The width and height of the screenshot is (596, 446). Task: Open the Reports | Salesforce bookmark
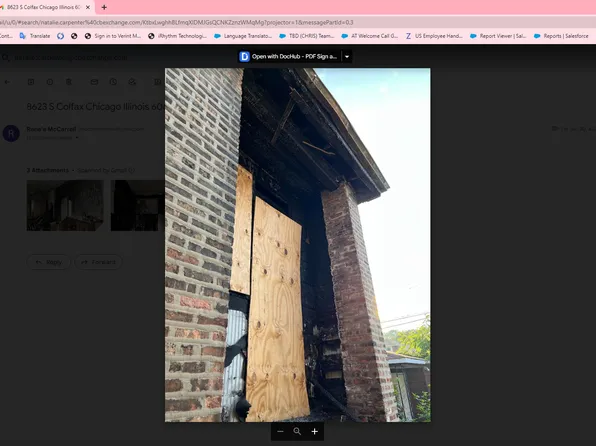pos(561,36)
